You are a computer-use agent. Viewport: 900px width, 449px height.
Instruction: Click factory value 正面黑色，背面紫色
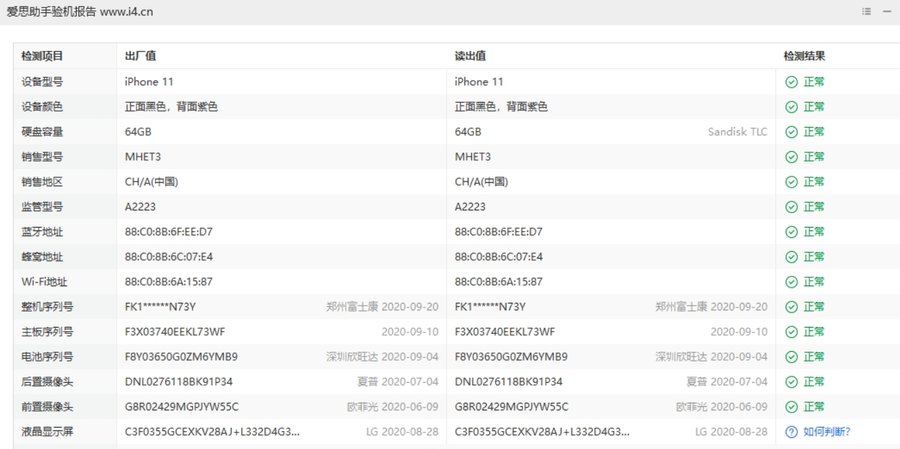point(171,107)
